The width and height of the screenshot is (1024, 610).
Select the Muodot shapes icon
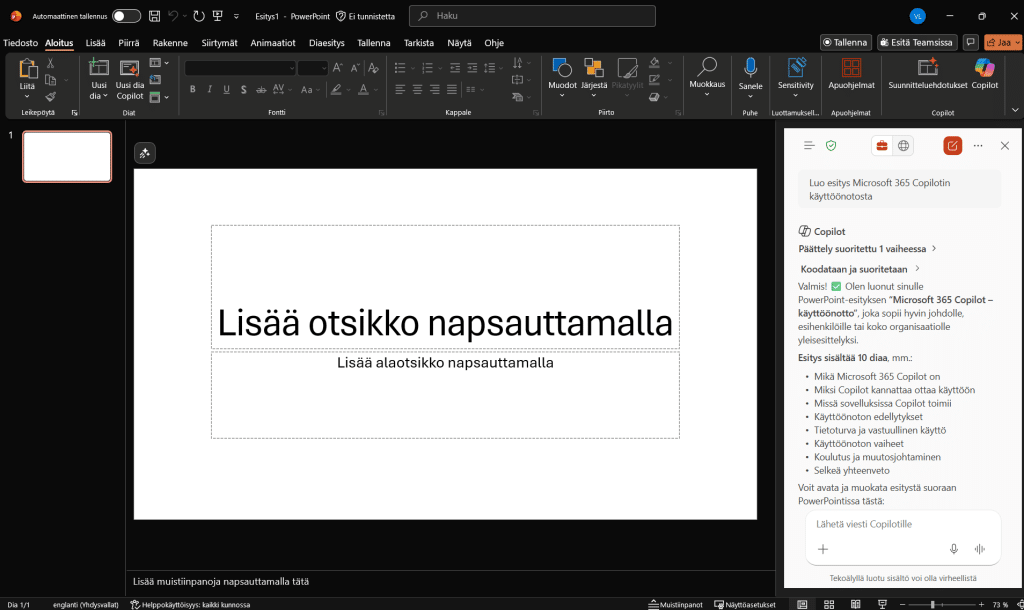click(x=562, y=68)
